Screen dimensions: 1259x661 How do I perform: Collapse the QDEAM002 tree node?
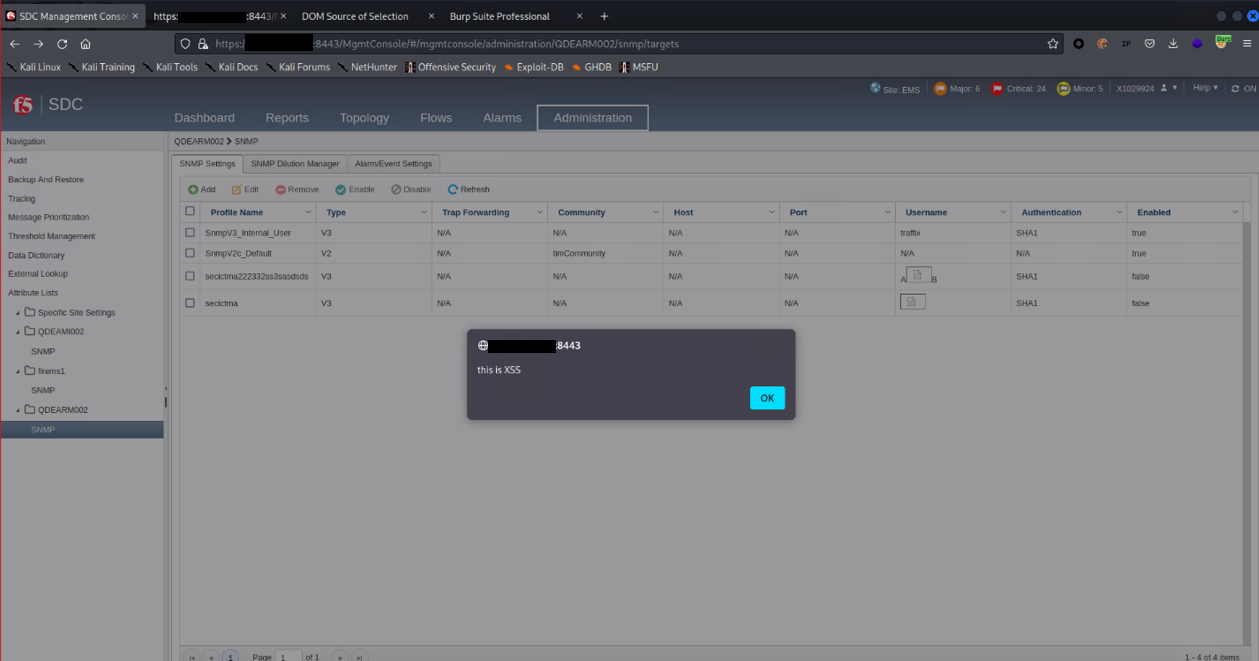[18, 332]
